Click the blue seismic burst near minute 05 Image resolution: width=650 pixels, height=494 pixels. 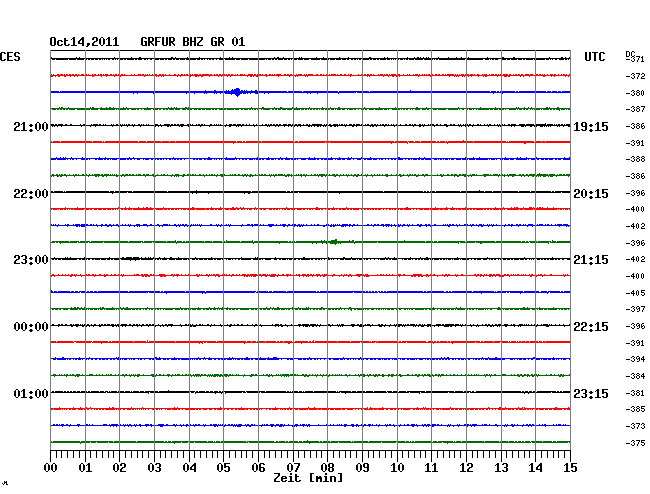[x=237, y=92]
